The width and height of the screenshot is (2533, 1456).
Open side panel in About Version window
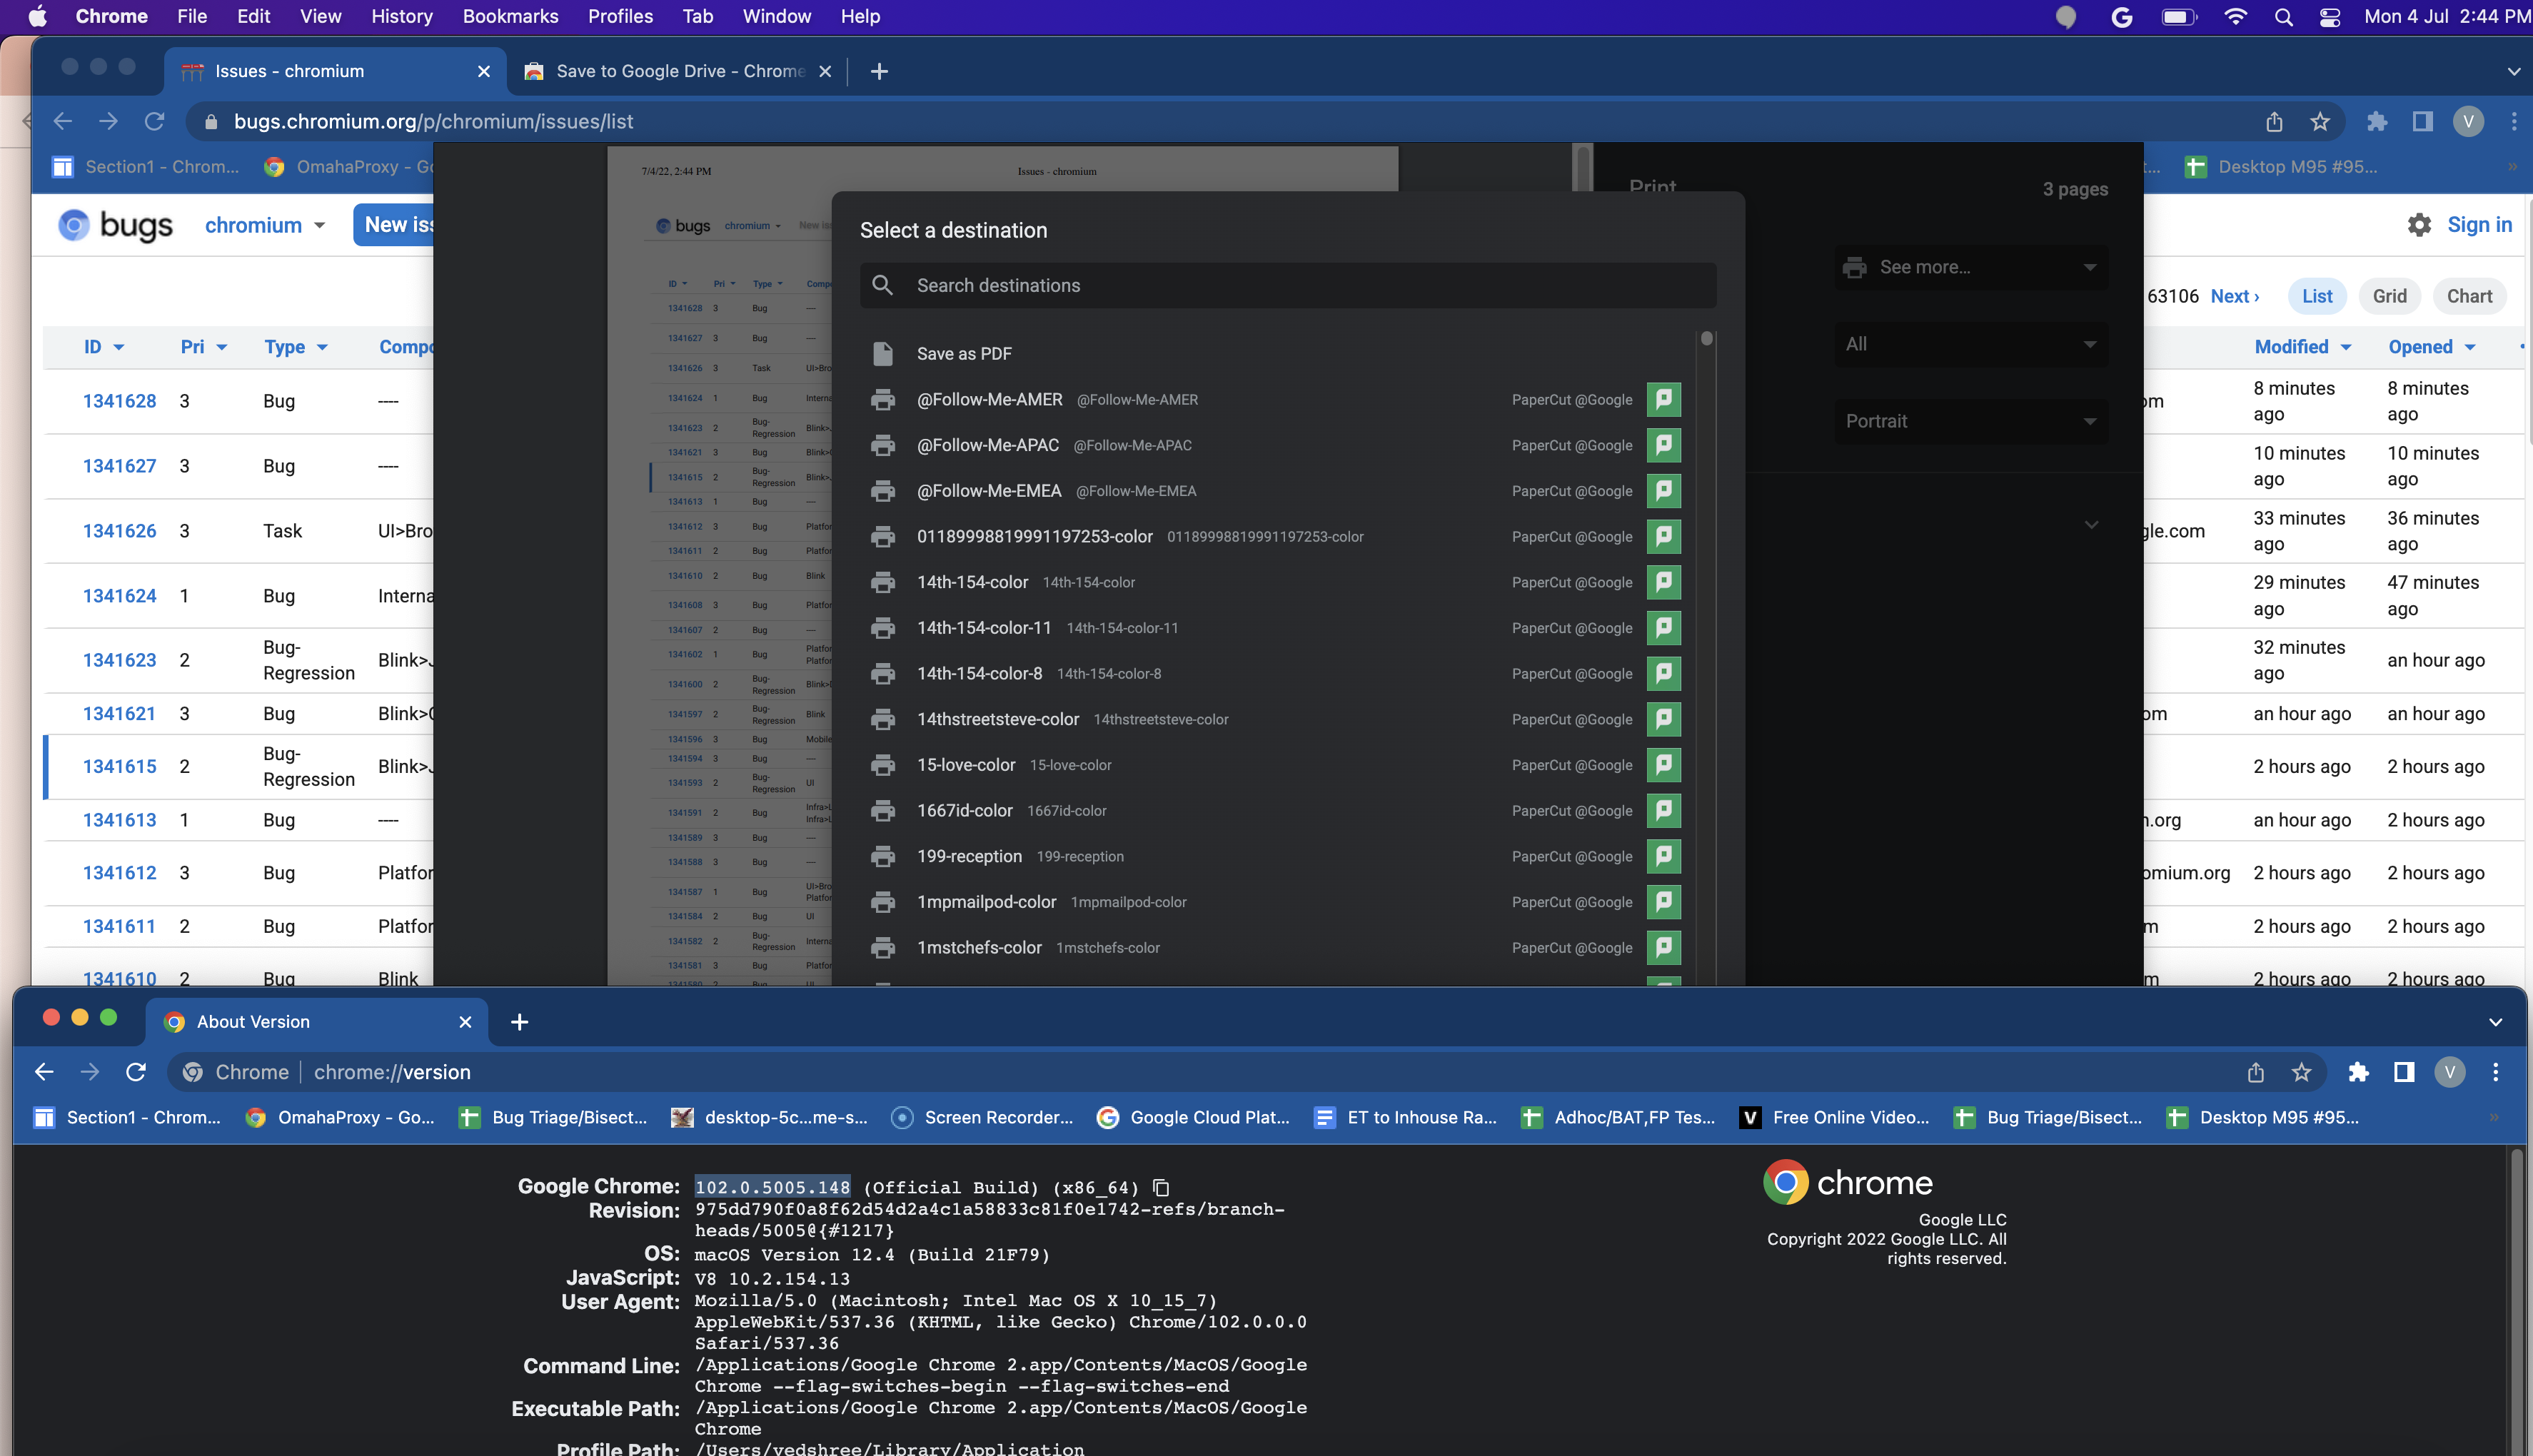click(x=2404, y=1072)
